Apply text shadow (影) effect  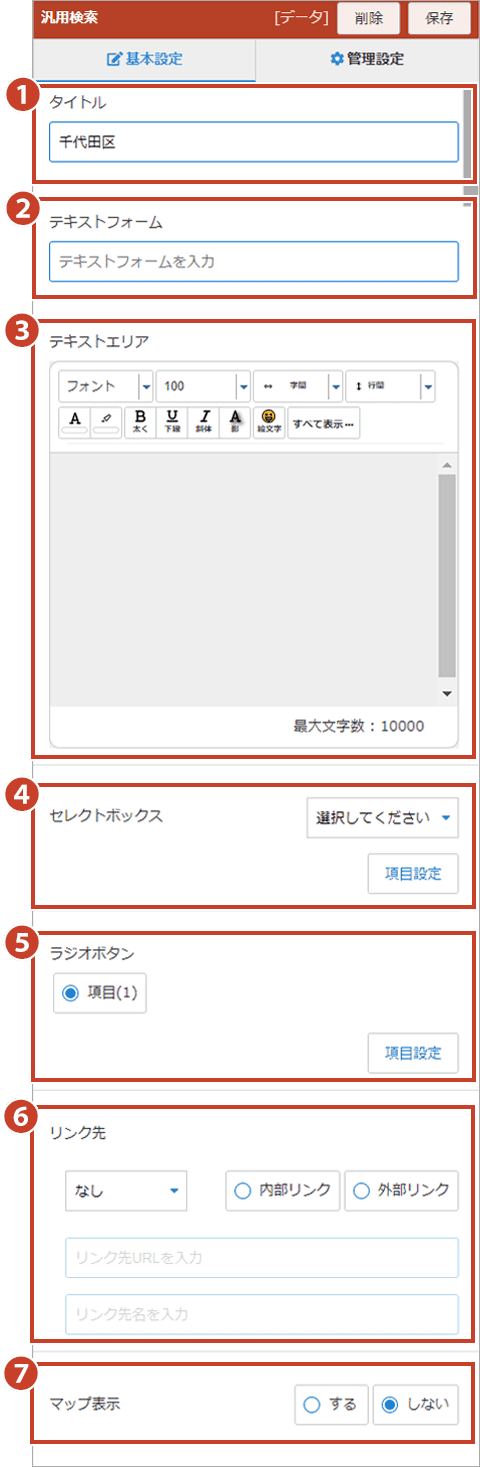235,422
